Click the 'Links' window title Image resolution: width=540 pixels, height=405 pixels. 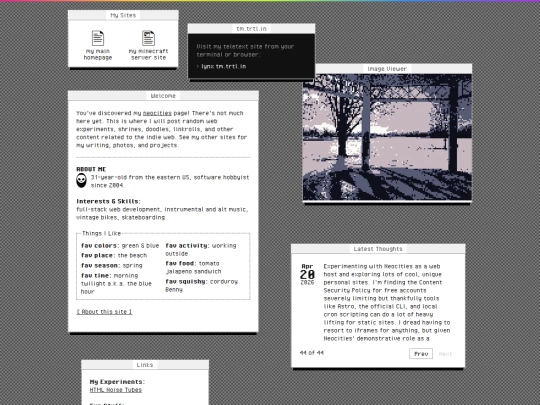145,365
